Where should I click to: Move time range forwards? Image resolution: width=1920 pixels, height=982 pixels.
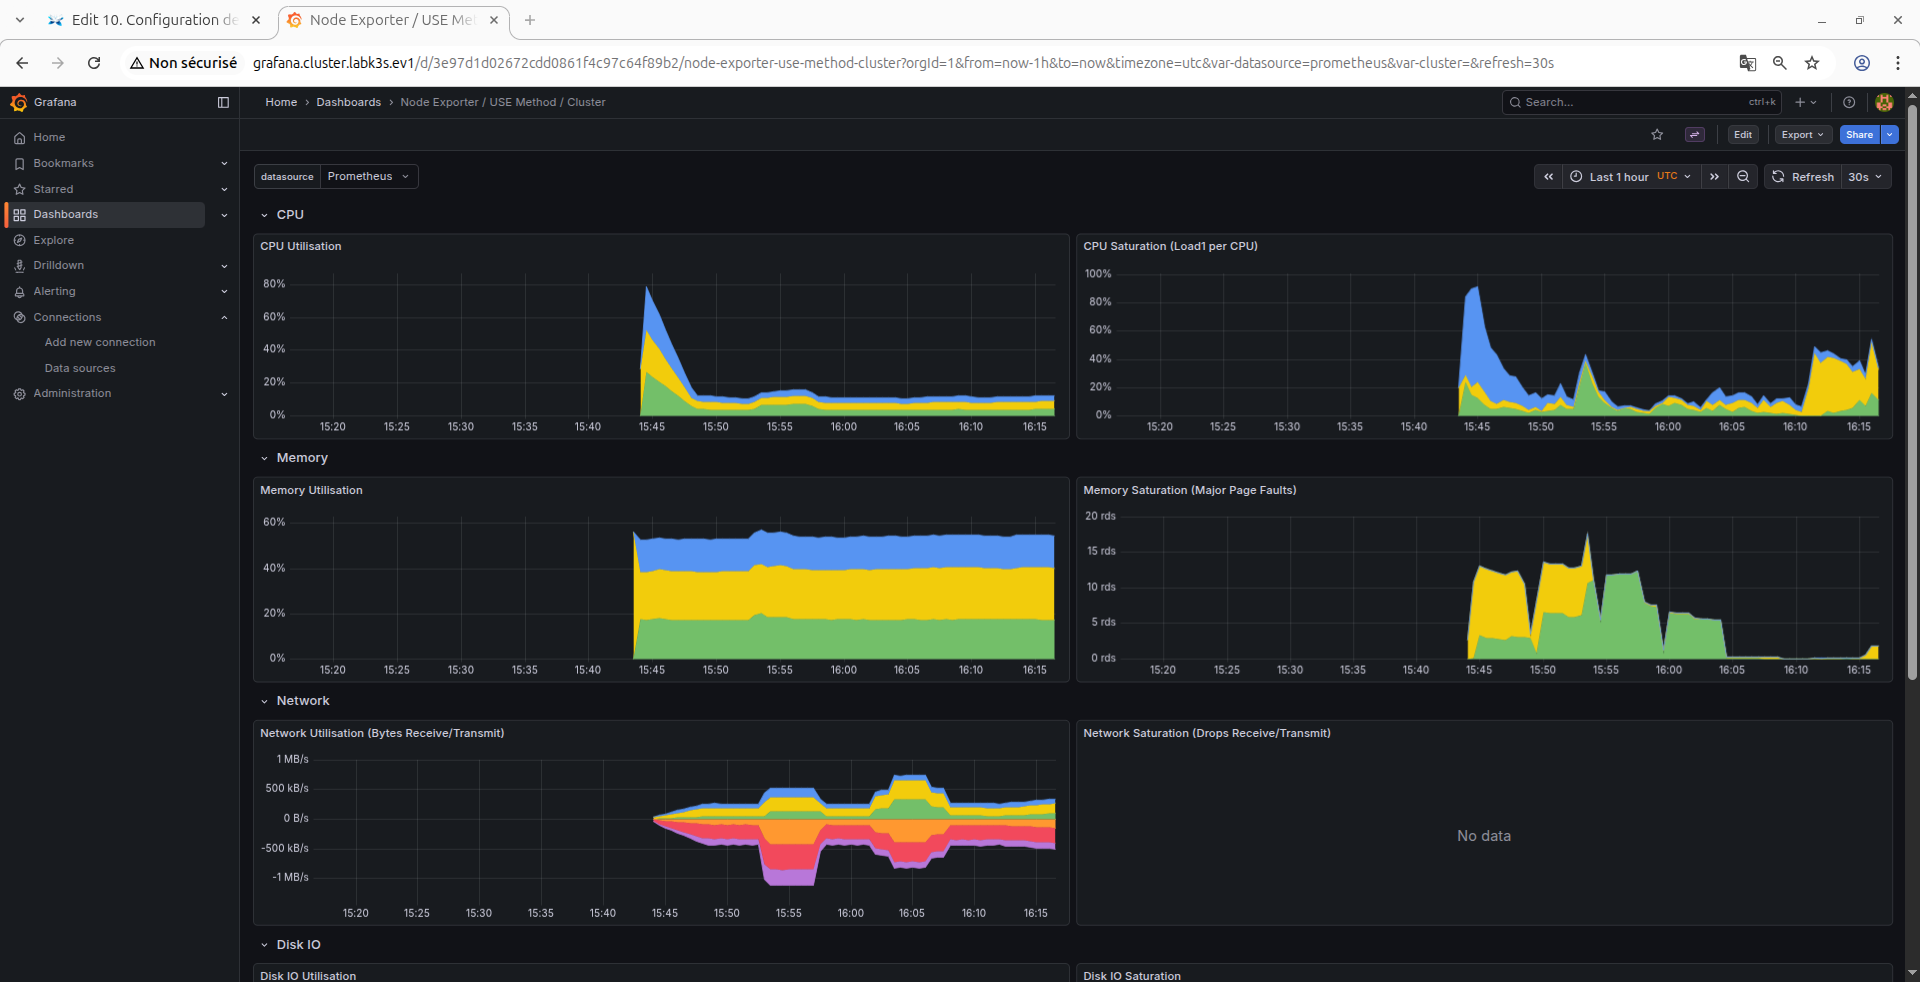coord(1714,177)
